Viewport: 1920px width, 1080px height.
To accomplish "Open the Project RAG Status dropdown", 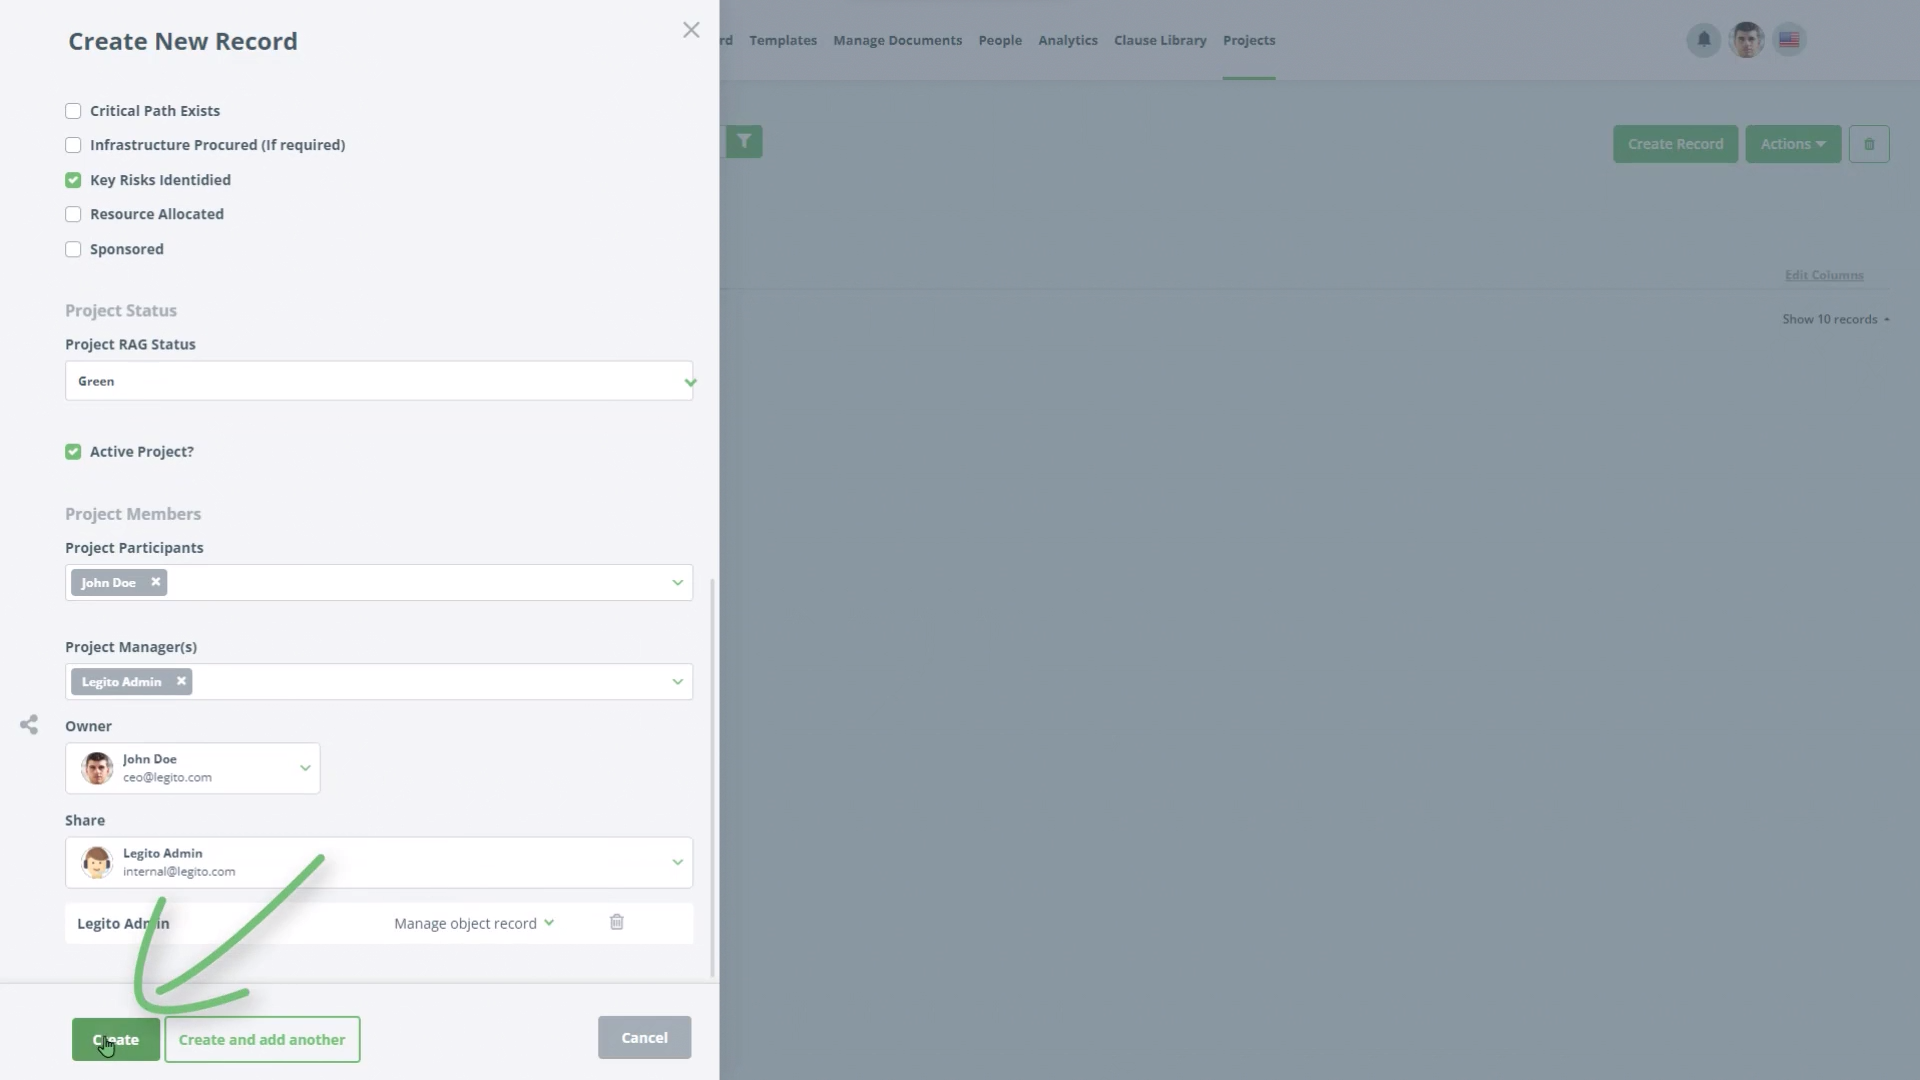I will [x=379, y=381].
